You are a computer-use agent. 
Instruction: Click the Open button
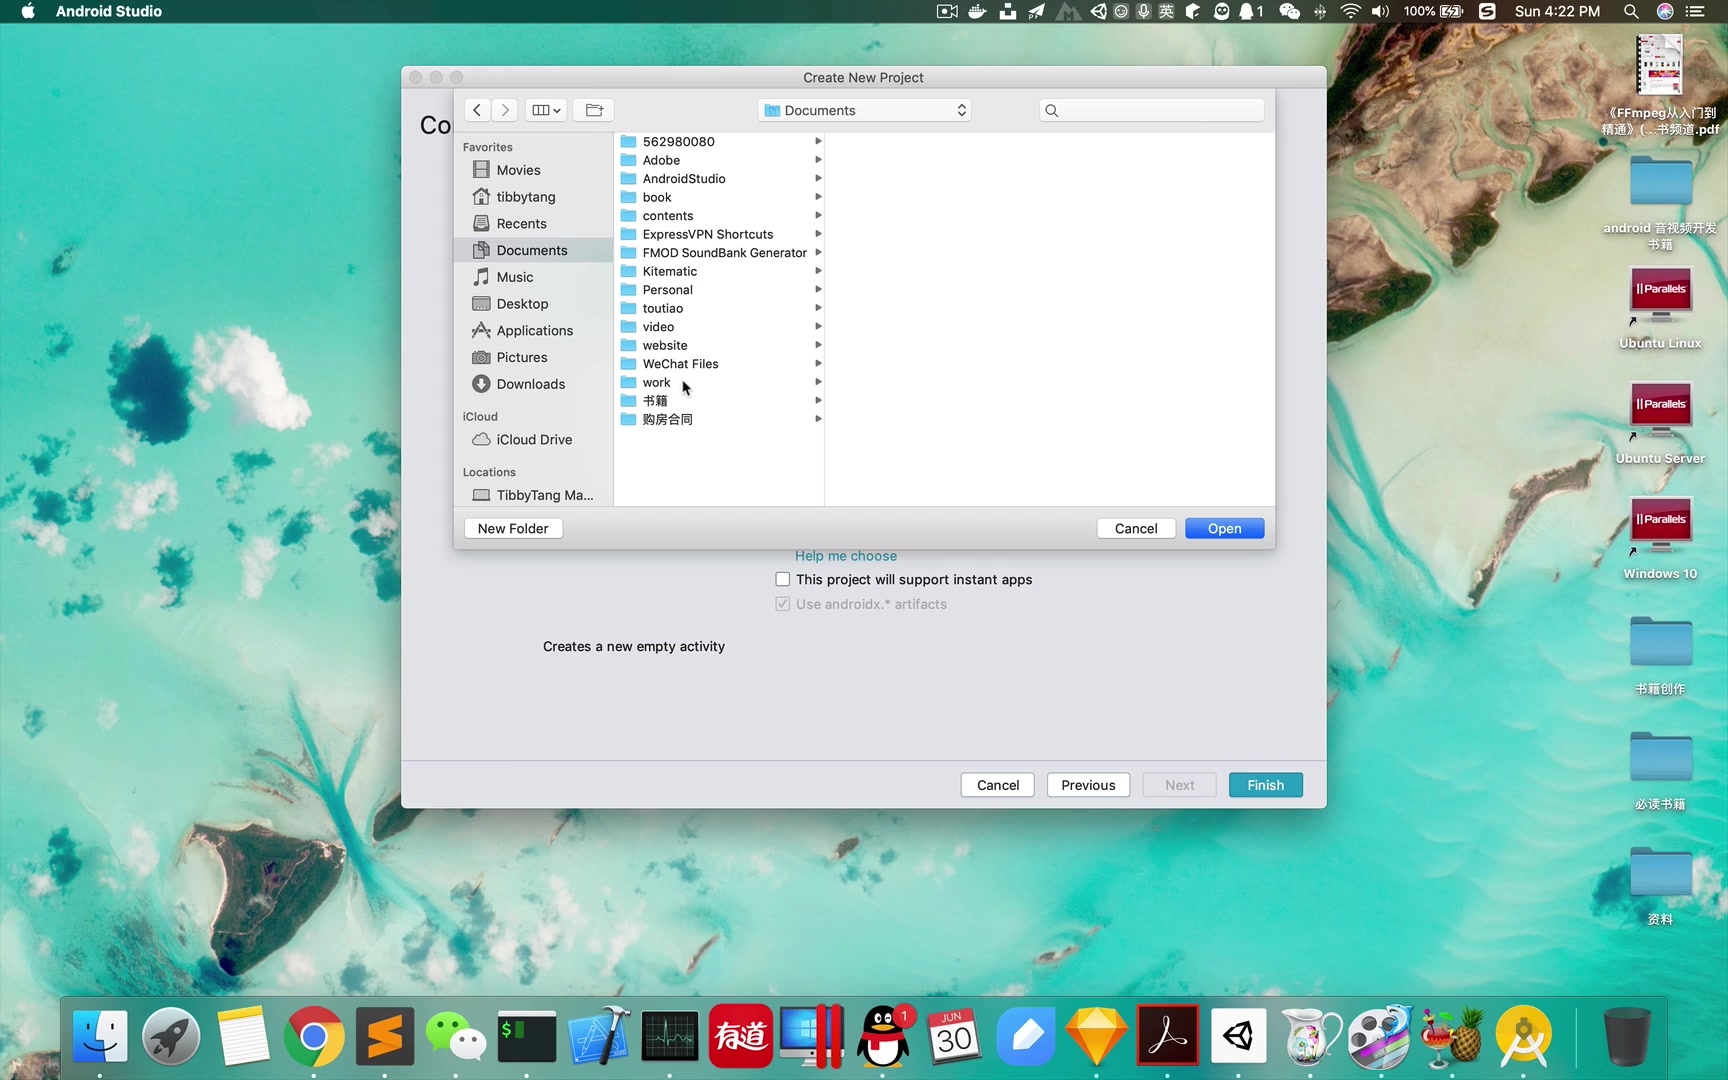[1224, 528]
